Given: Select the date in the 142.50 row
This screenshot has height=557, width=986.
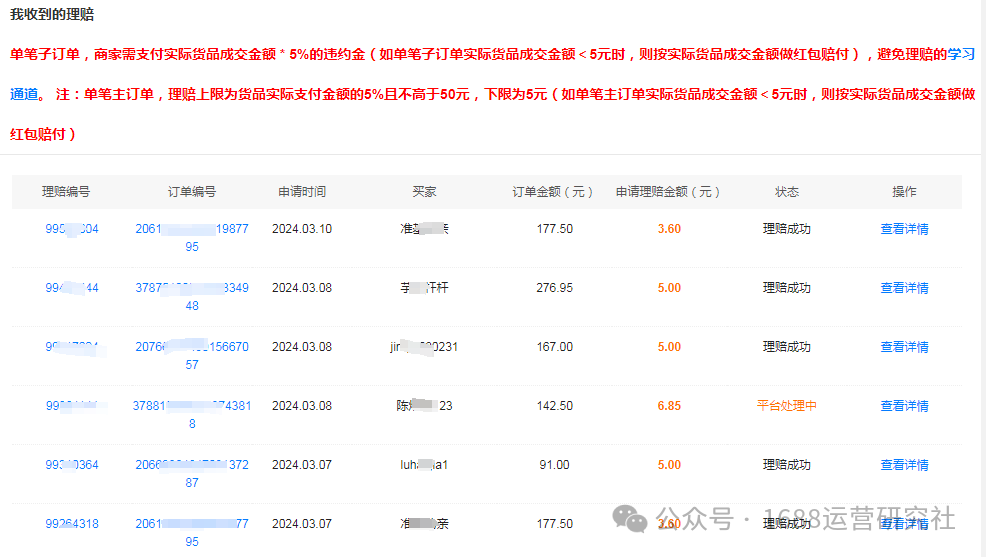Looking at the screenshot, I should (302, 406).
